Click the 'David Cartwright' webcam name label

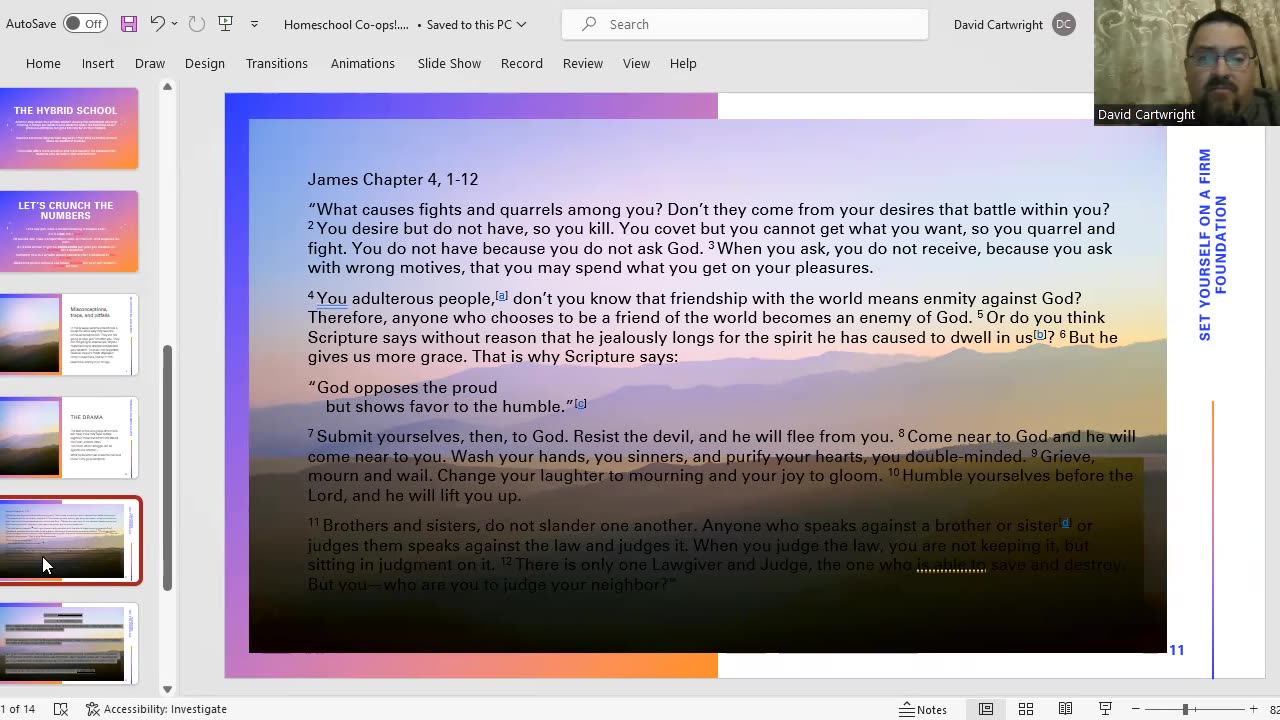(x=1146, y=114)
